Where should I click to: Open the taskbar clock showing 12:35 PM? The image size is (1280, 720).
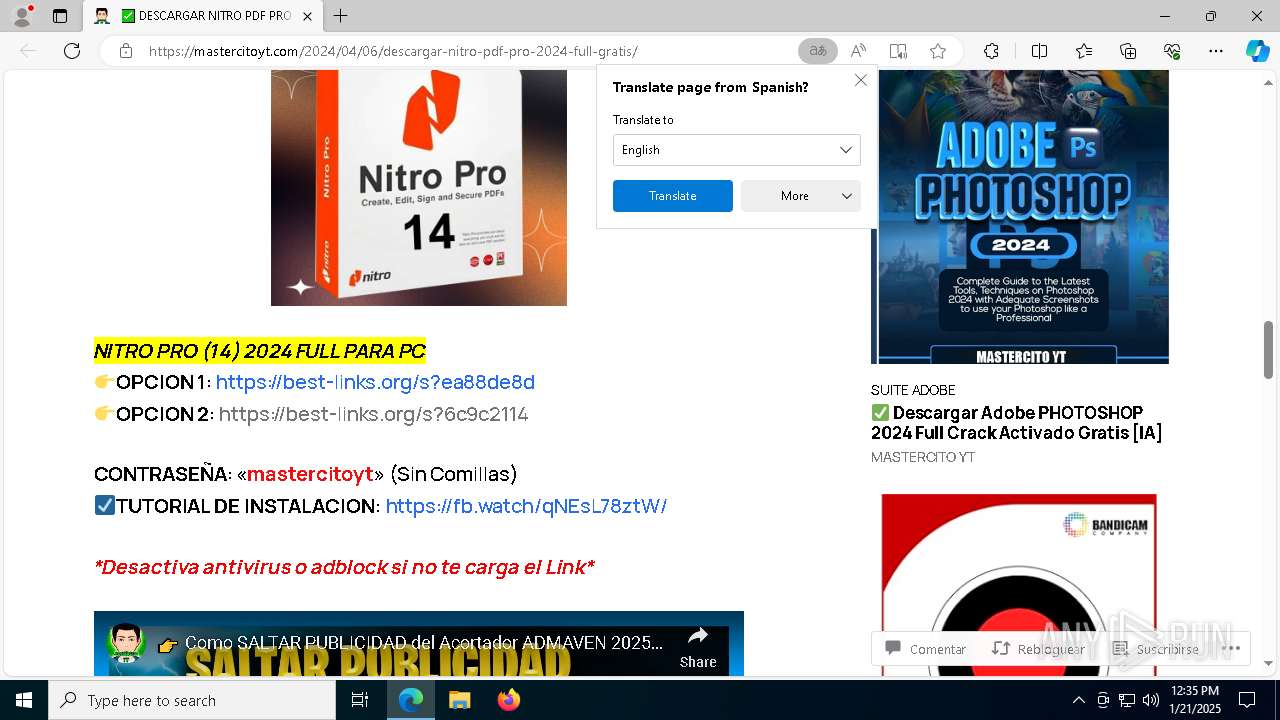coord(1194,700)
